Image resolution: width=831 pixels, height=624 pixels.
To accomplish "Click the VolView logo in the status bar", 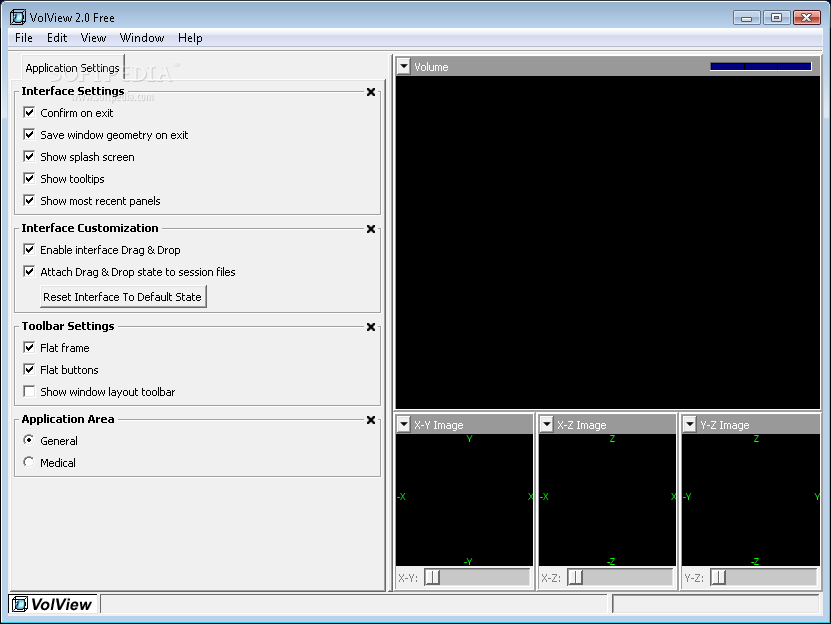I will coord(52,604).
